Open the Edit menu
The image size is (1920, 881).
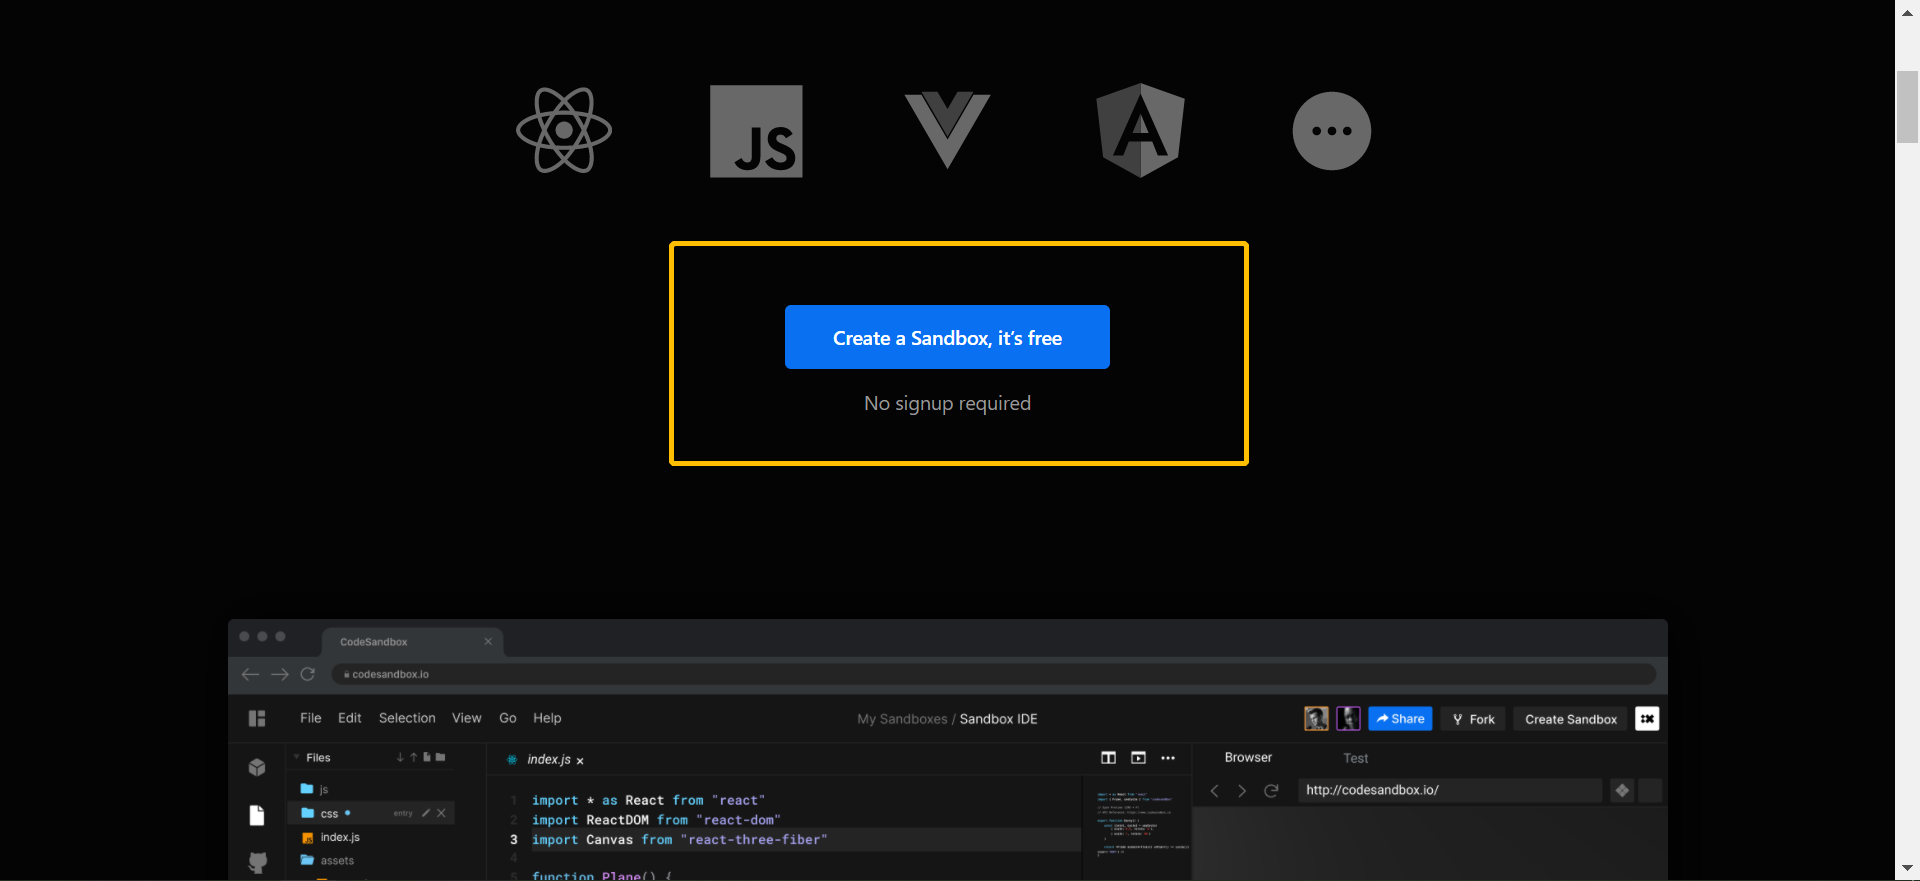tap(350, 718)
